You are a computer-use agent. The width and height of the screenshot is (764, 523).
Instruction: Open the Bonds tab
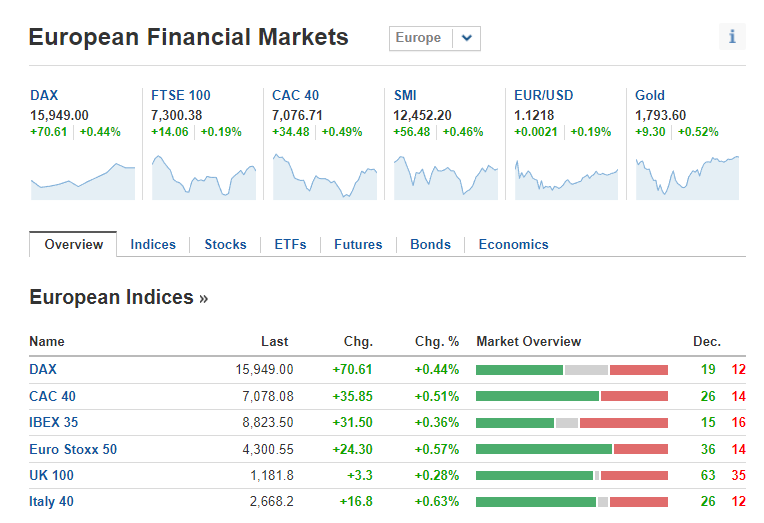(430, 244)
